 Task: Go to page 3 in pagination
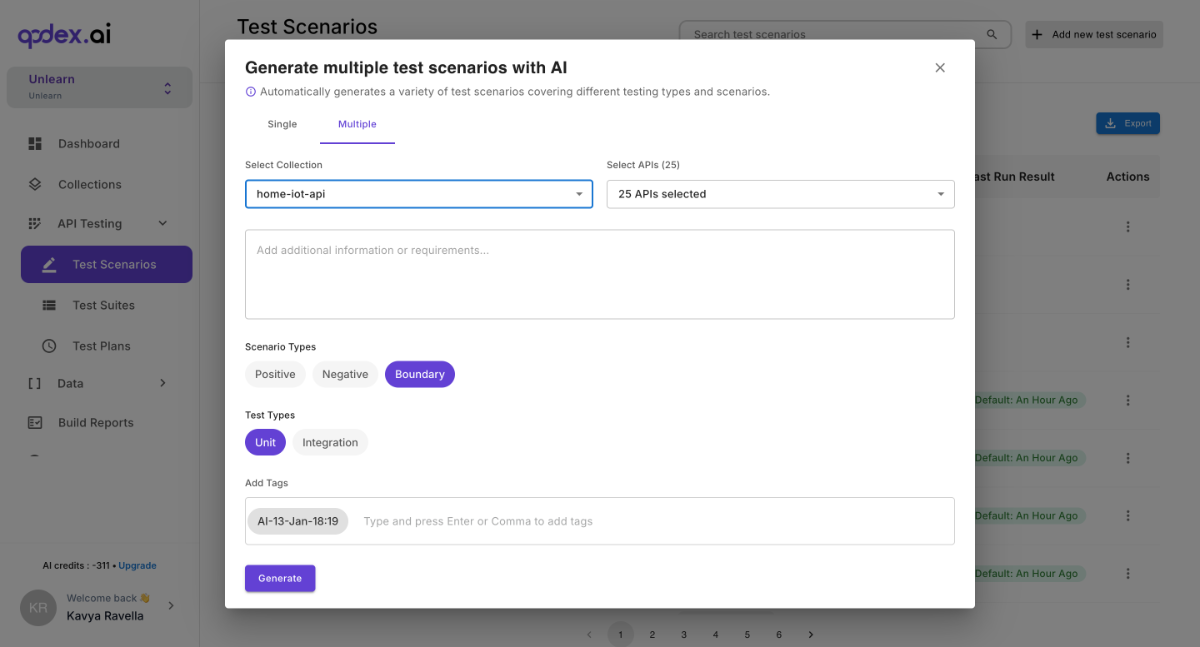[684, 634]
